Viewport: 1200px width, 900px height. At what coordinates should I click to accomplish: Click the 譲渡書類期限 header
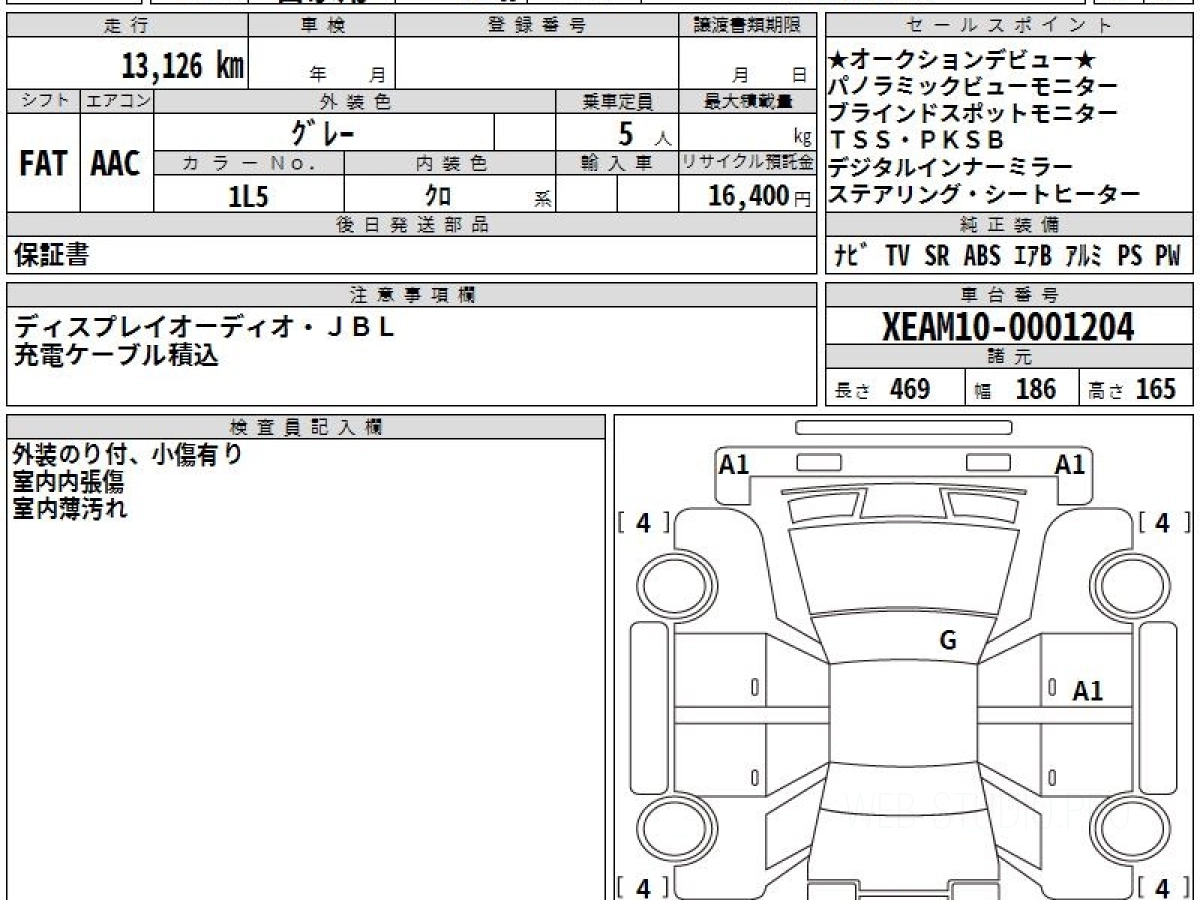747,26
